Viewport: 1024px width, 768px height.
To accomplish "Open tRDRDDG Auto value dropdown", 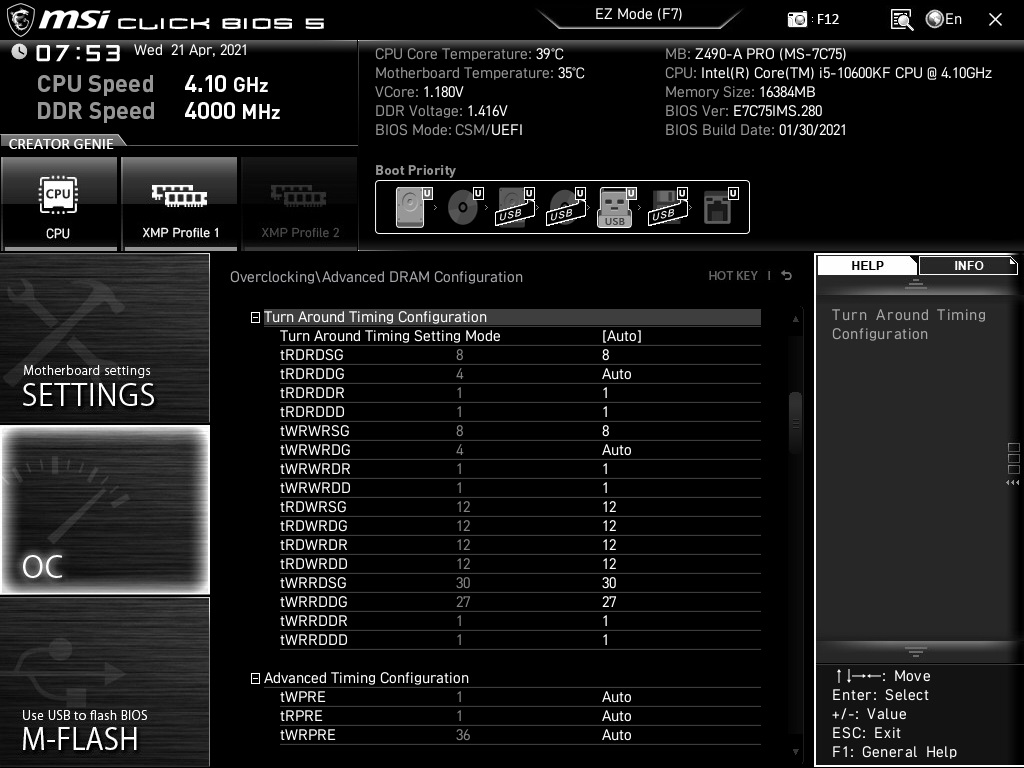I will 616,374.
